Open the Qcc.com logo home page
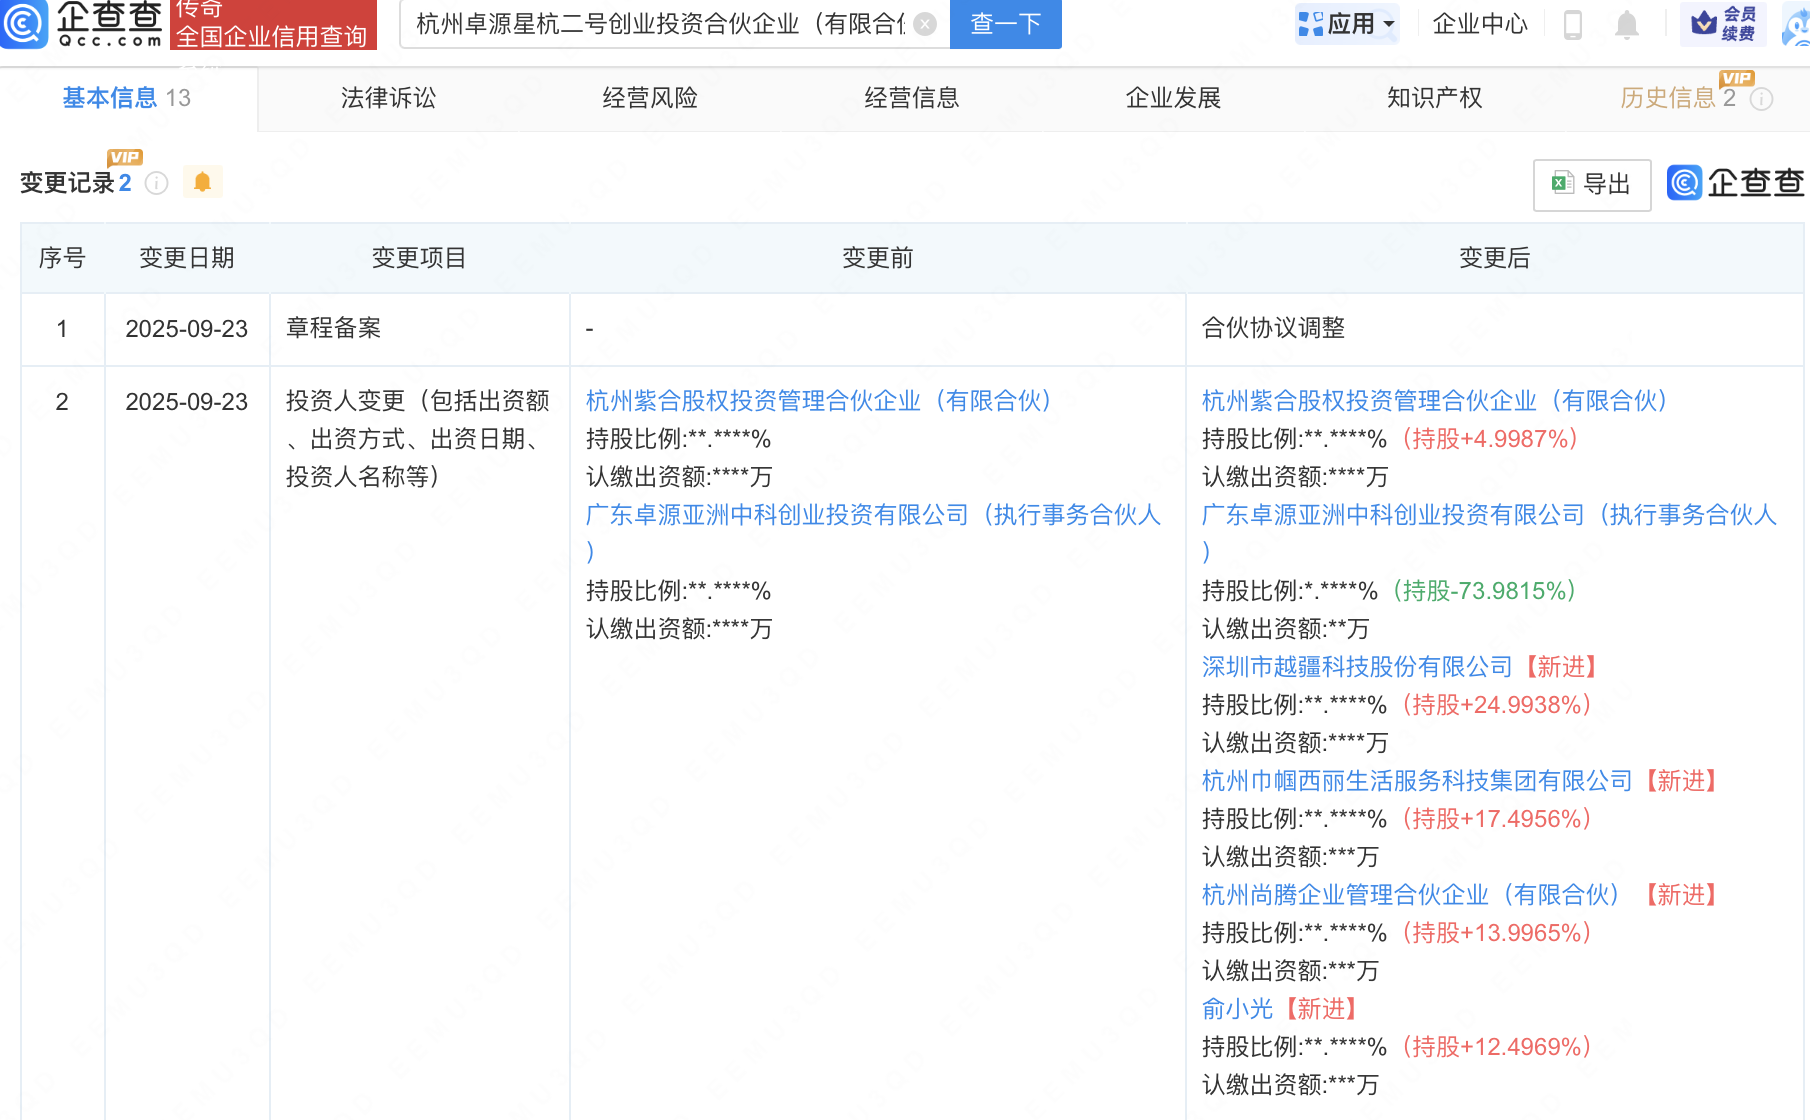The height and width of the screenshot is (1120, 1810). pyautogui.click(x=82, y=24)
